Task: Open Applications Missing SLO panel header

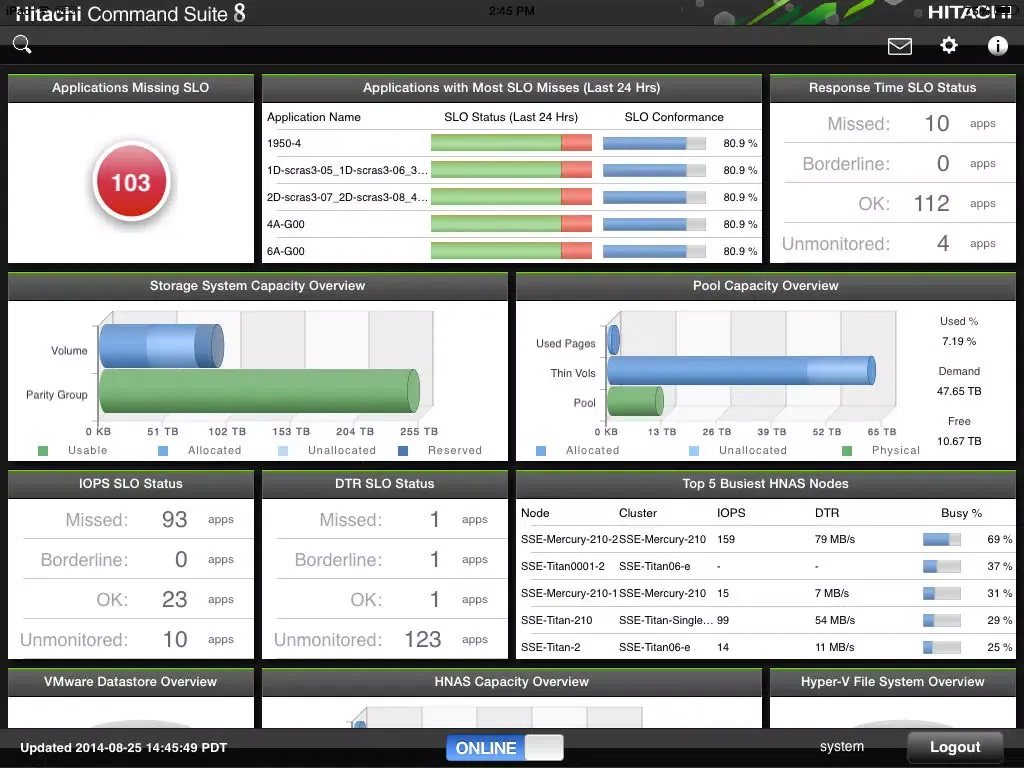Action: tap(131, 88)
